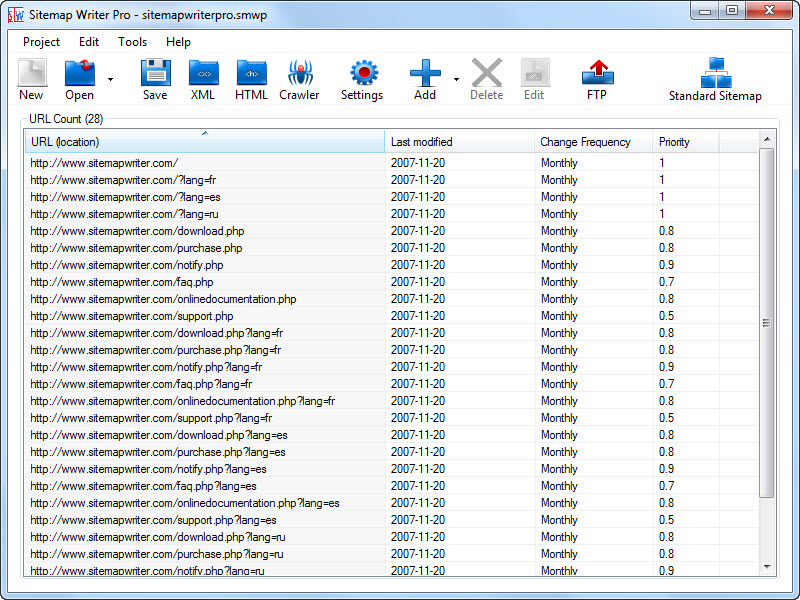Select the support.php URL row without lang
Viewport: 800px width, 600px height.
point(391,316)
